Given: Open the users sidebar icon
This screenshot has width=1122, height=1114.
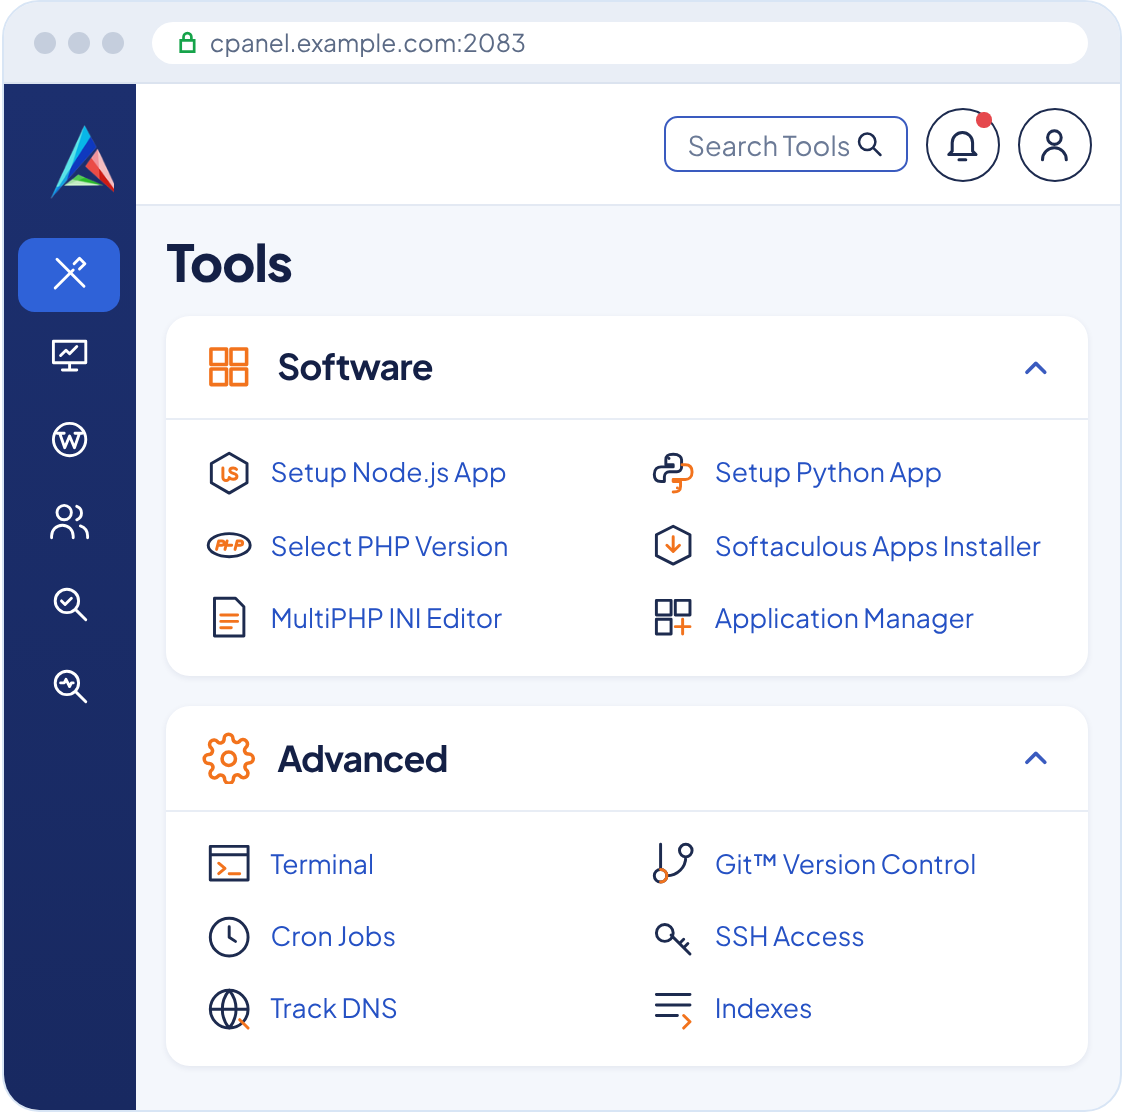Looking at the screenshot, I should pos(69,522).
